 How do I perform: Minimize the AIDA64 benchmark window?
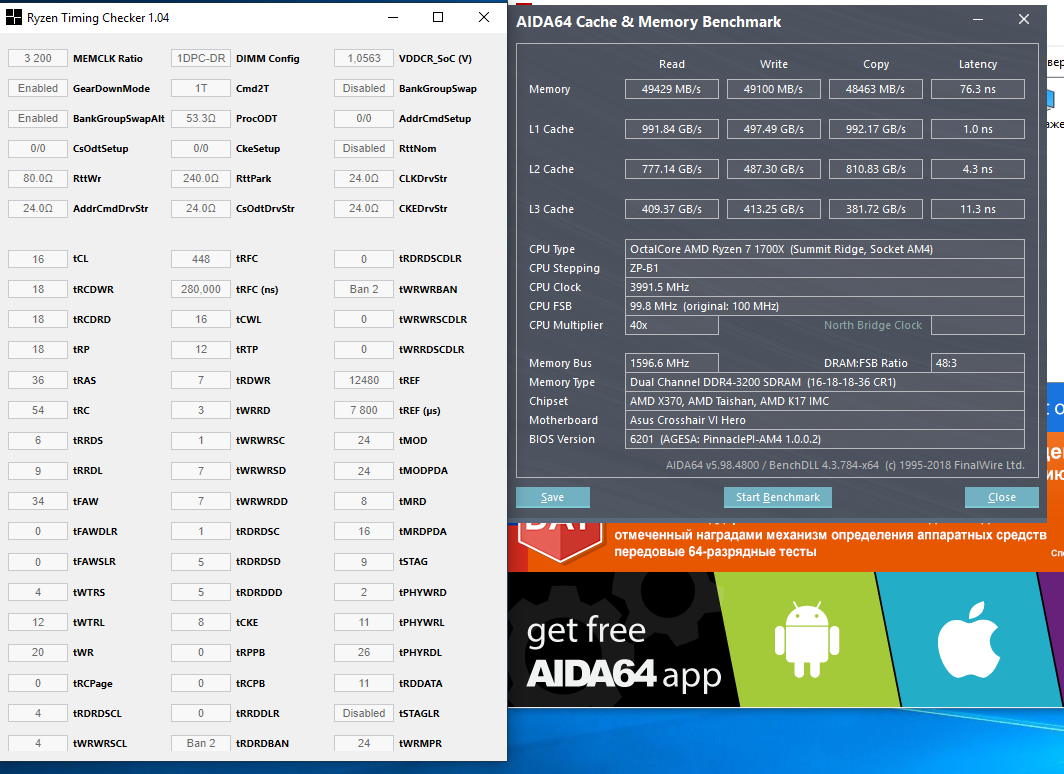[978, 20]
